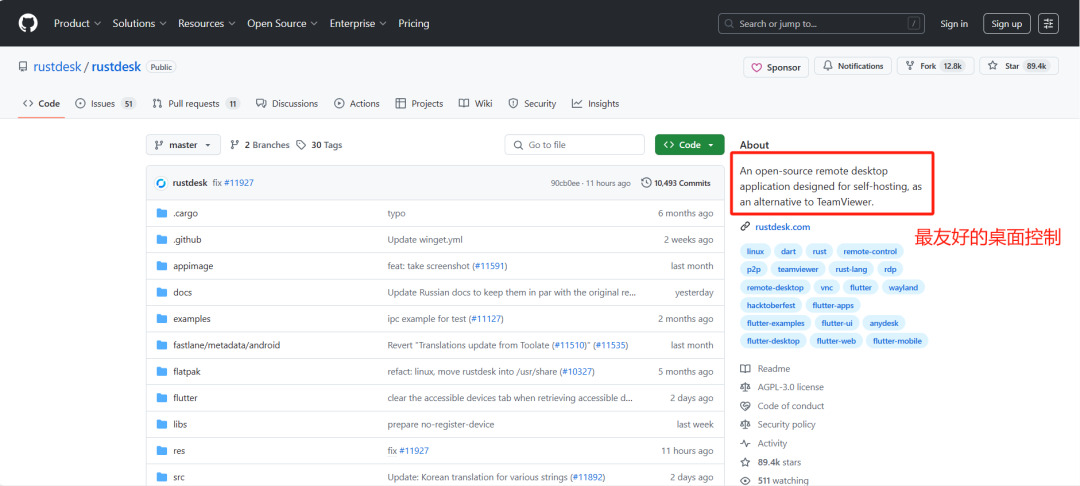Open the .cargo folder

[185, 213]
